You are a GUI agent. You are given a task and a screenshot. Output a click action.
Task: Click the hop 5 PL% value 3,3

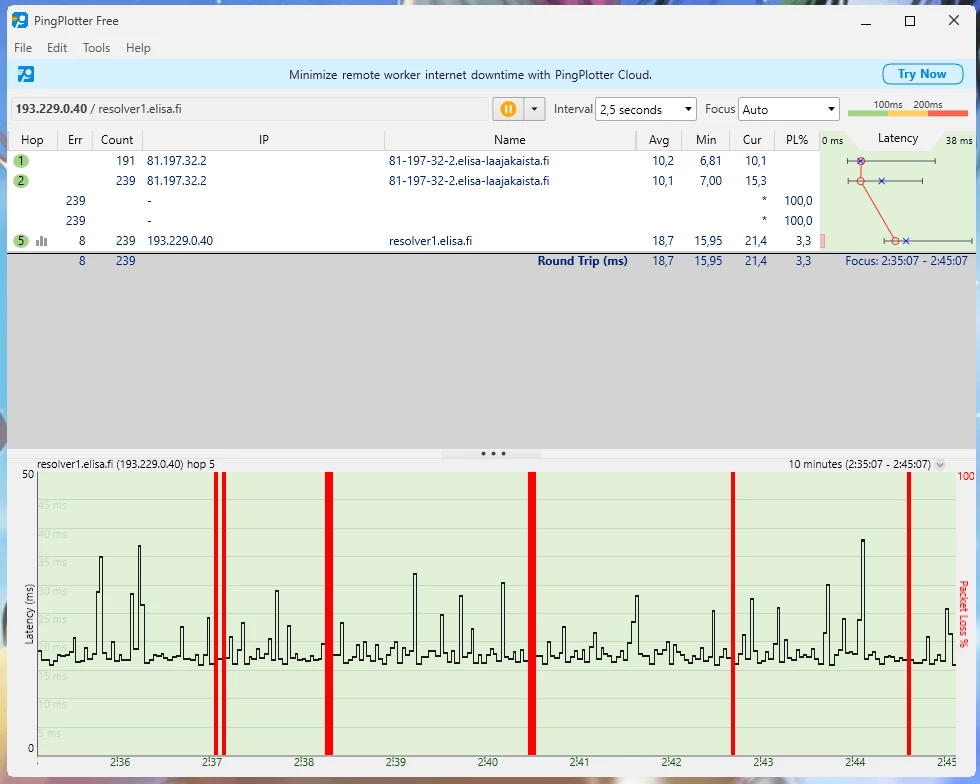803,241
